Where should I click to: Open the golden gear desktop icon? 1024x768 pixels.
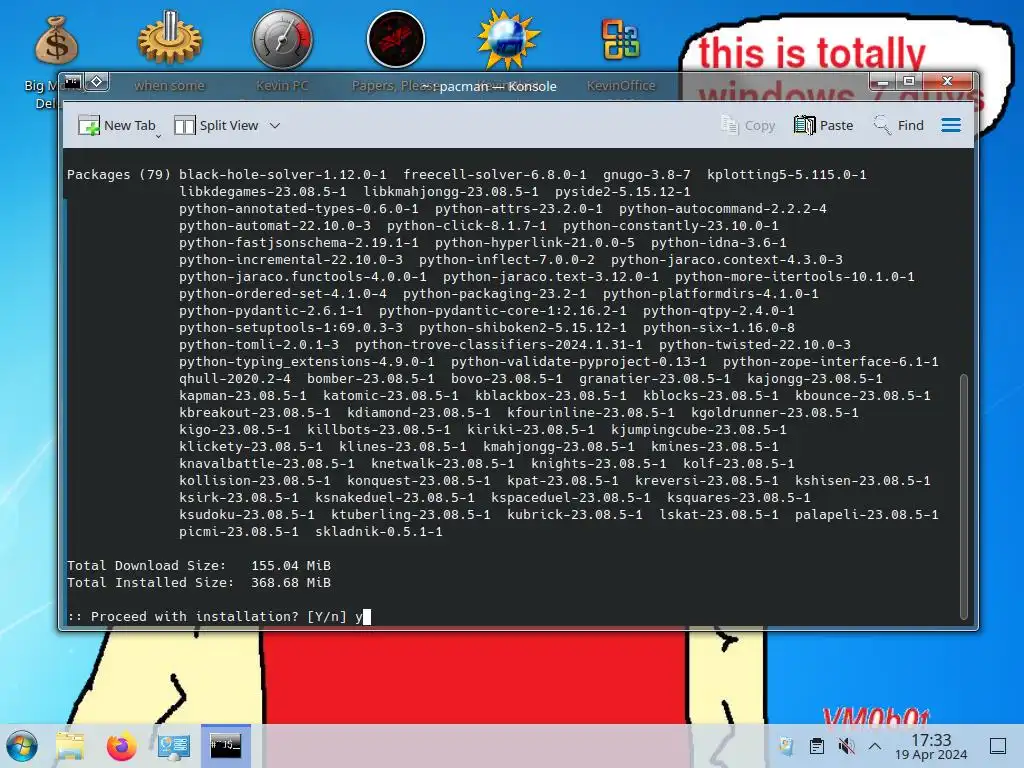169,39
